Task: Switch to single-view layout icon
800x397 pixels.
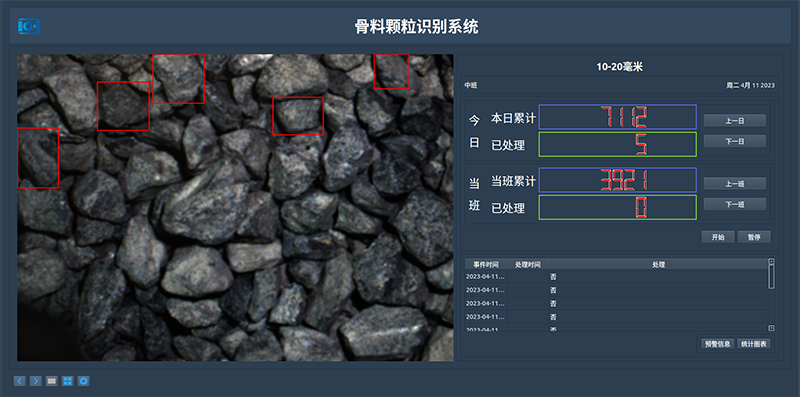Action: (x=51, y=381)
